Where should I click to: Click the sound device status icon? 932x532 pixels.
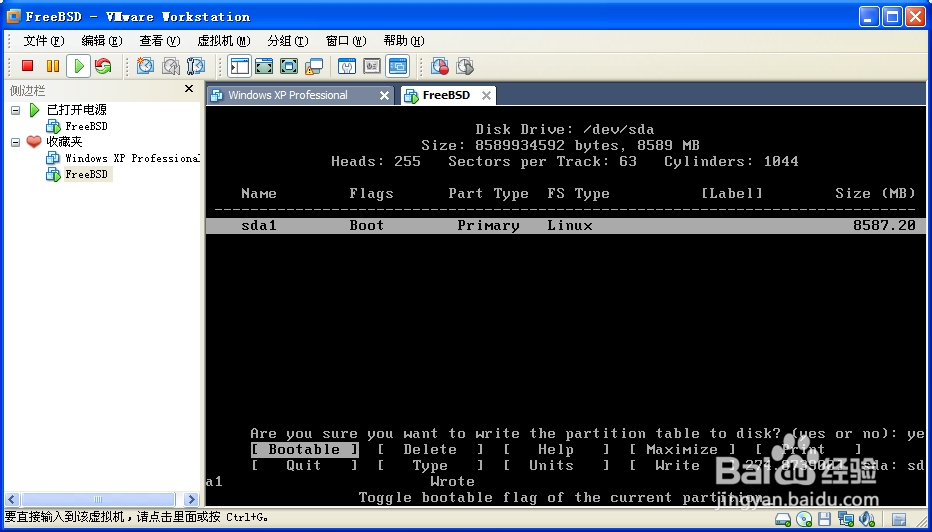866,519
